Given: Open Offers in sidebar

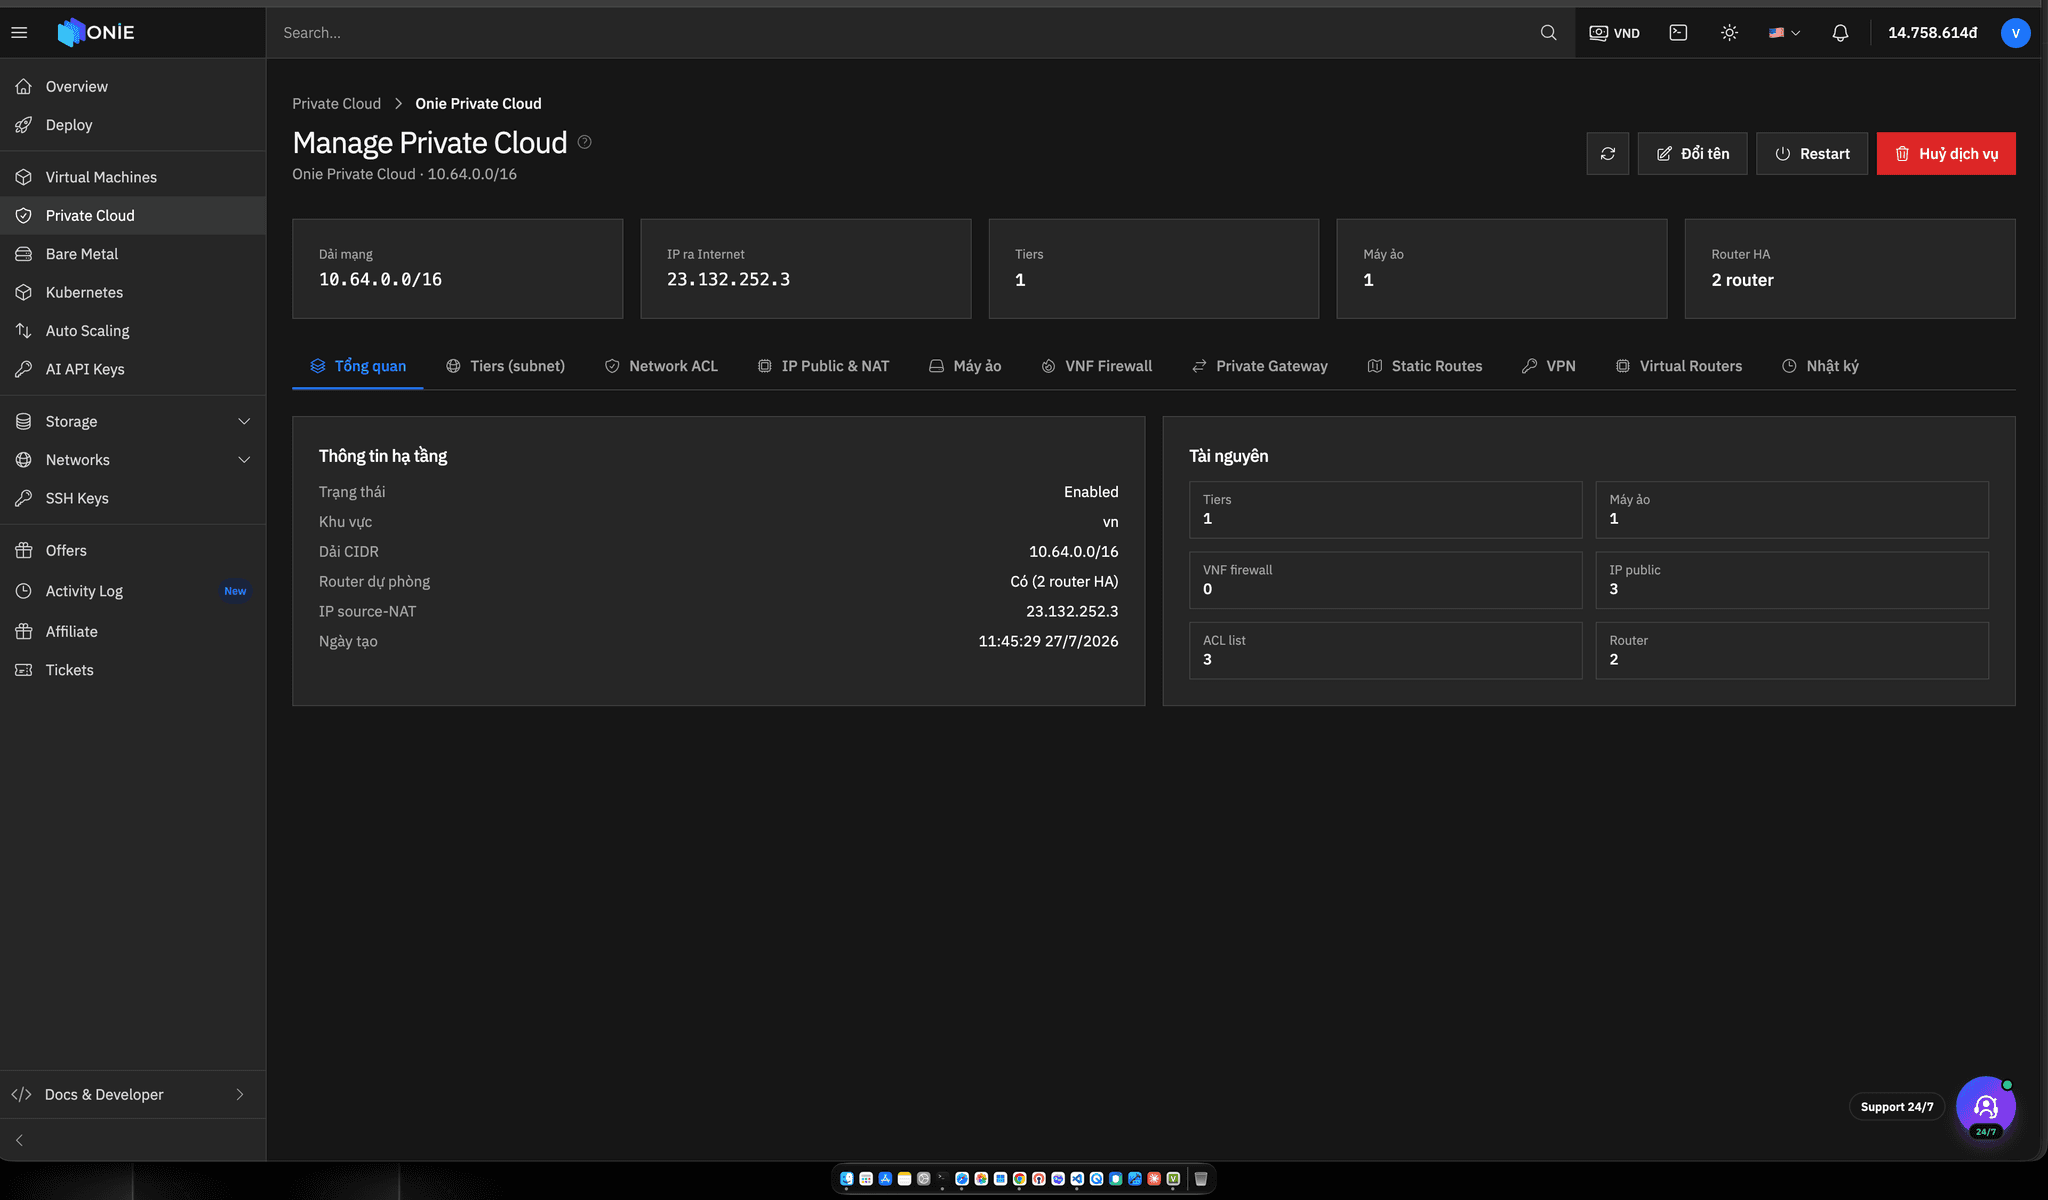Looking at the screenshot, I should pos(133,550).
